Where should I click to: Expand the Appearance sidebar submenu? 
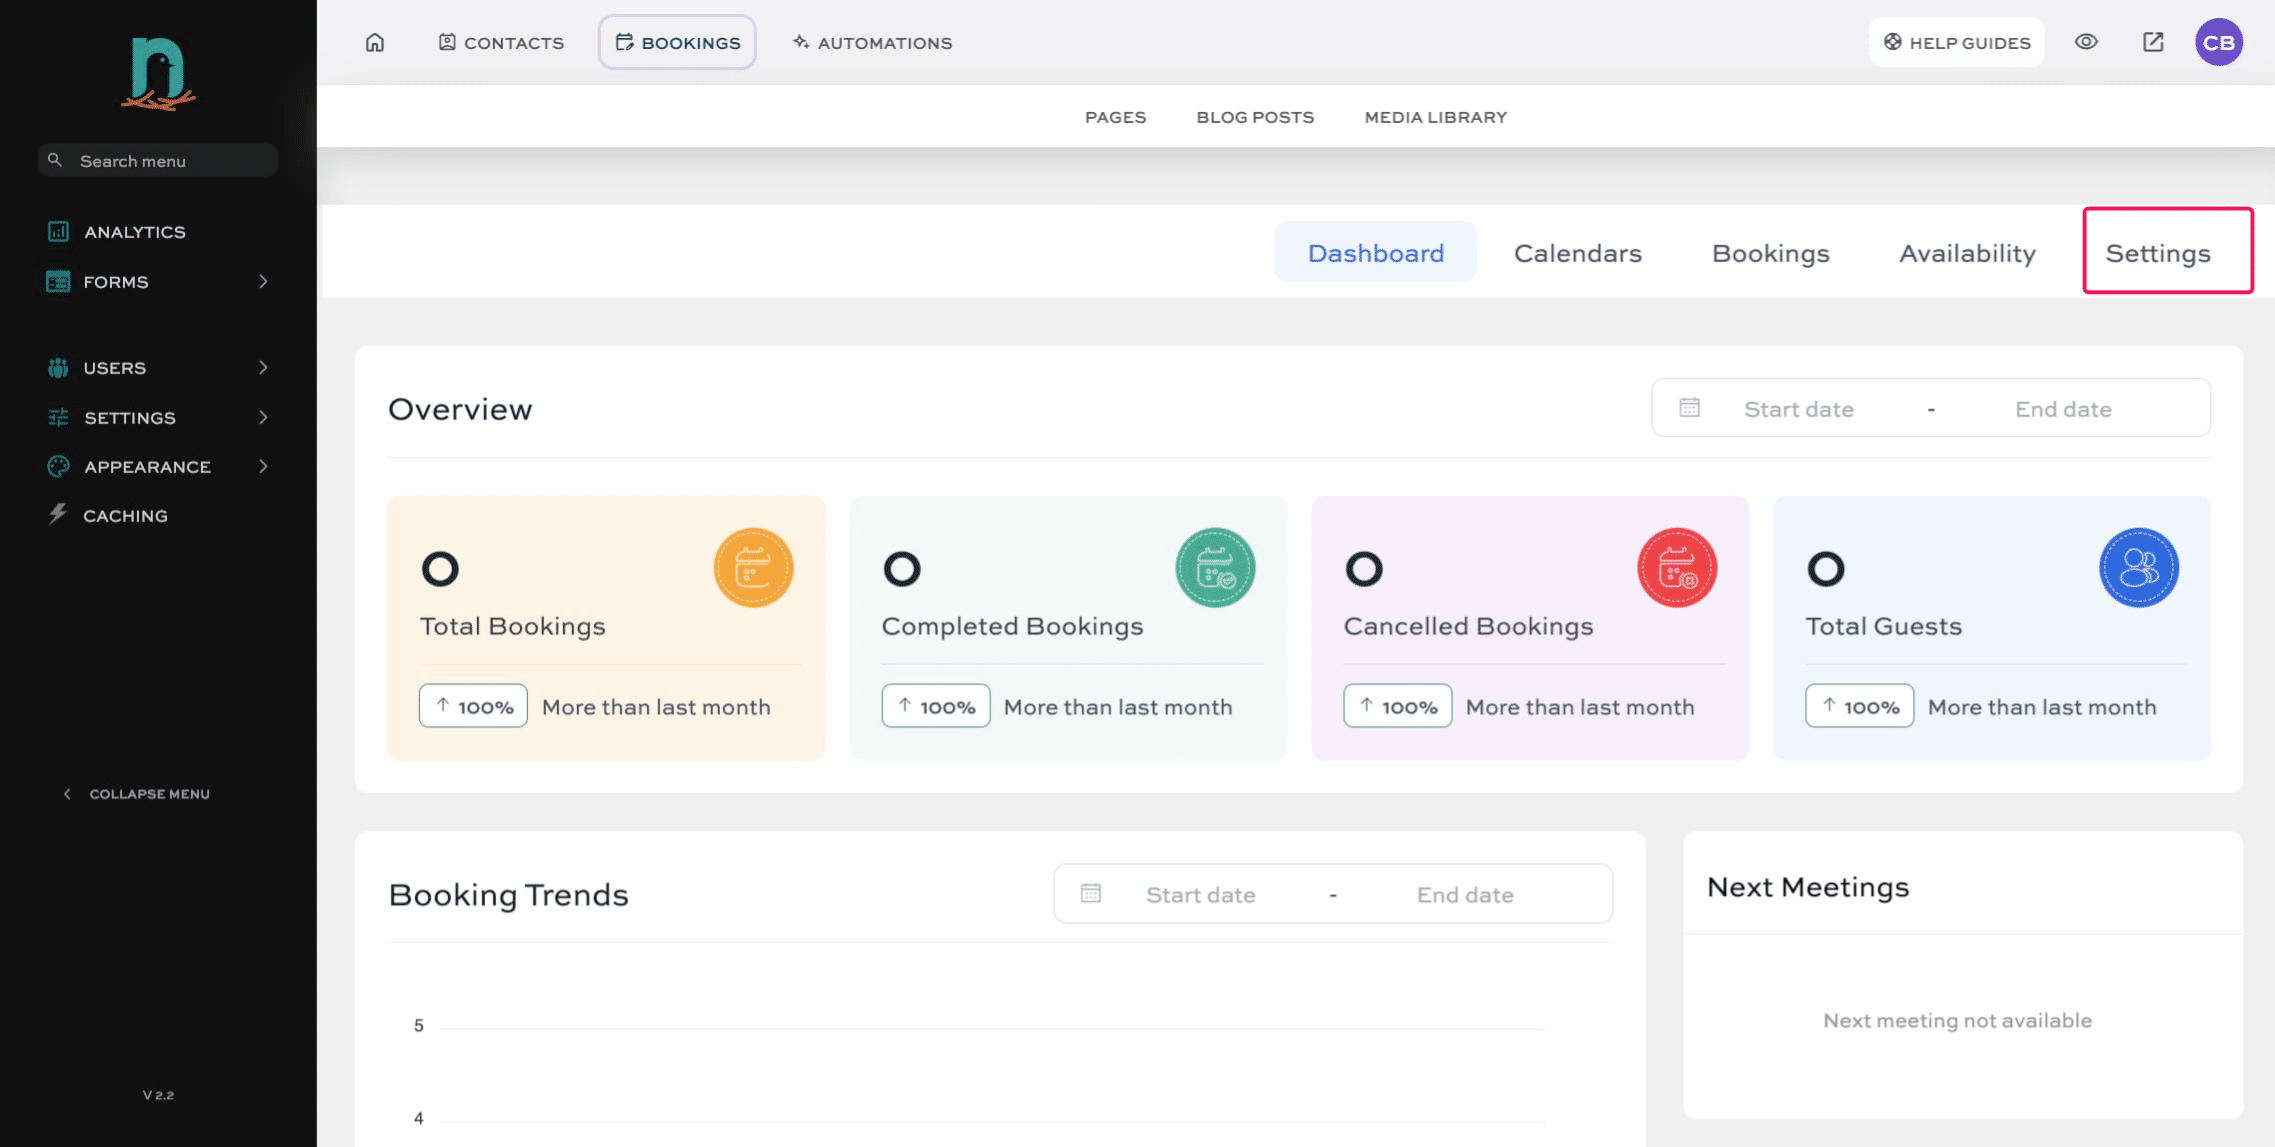263,467
